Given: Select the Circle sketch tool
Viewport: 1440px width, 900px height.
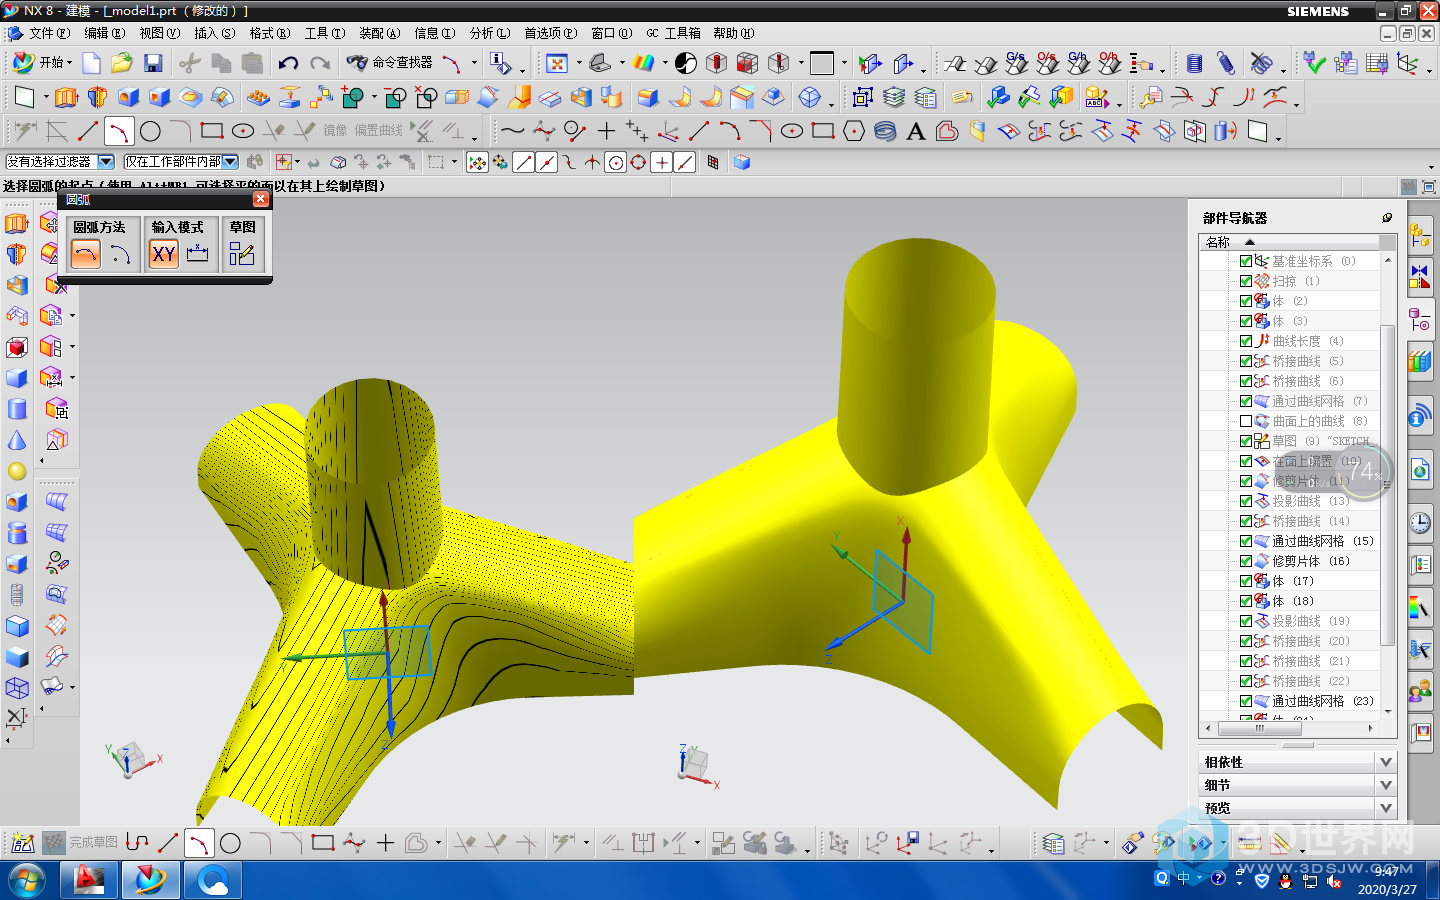Looking at the screenshot, I should tap(150, 131).
